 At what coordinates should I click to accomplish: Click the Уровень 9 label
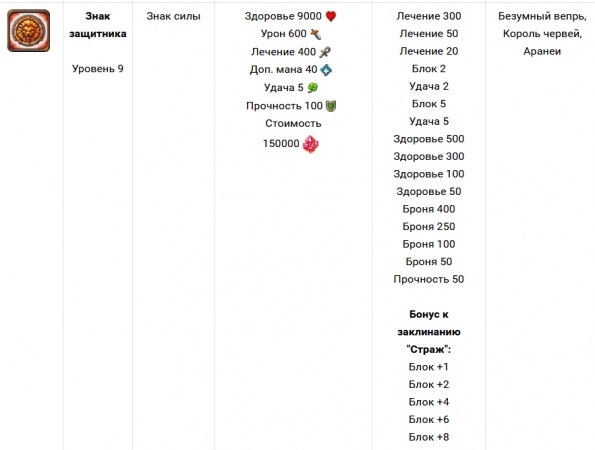tap(98, 69)
